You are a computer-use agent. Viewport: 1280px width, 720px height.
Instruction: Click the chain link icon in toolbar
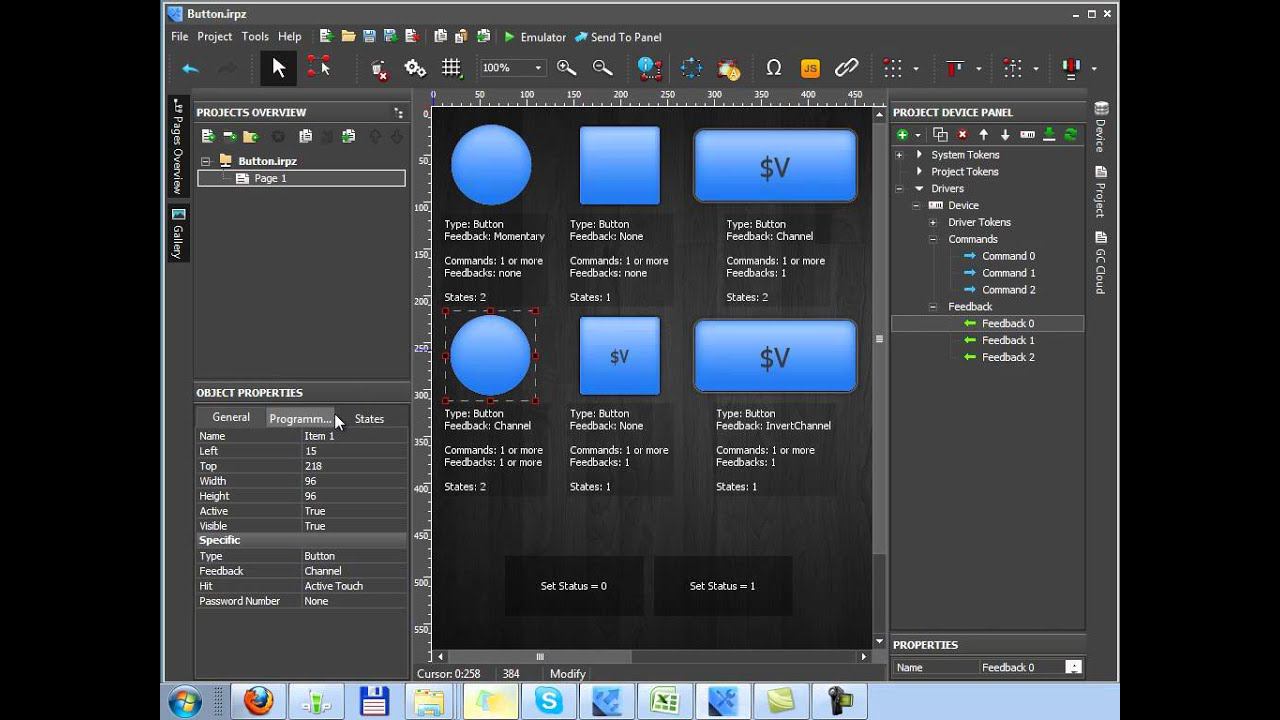(847, 68)
